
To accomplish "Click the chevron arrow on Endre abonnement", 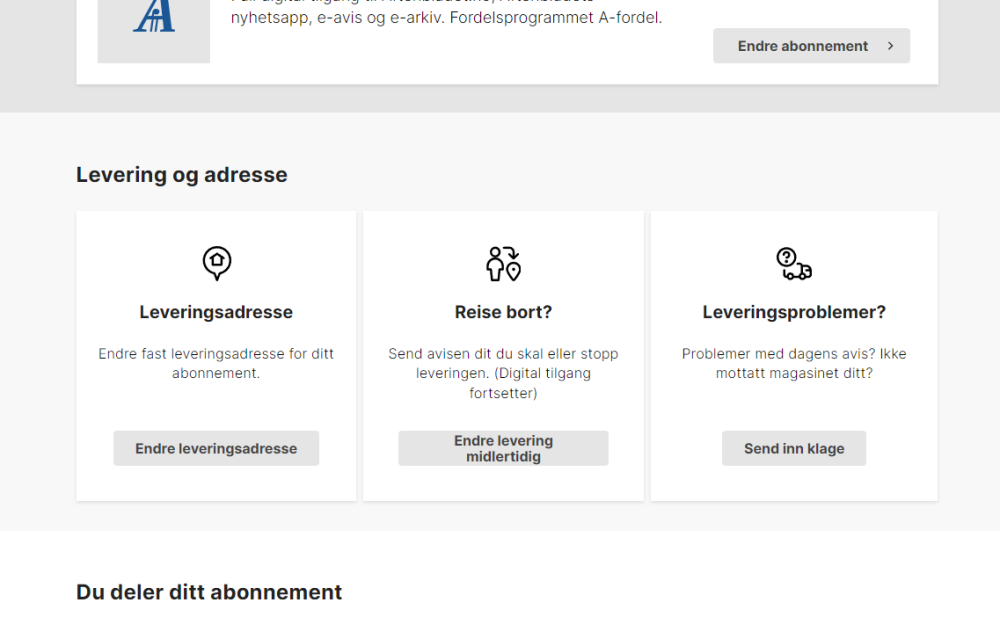I will click(x=890, y=46).
